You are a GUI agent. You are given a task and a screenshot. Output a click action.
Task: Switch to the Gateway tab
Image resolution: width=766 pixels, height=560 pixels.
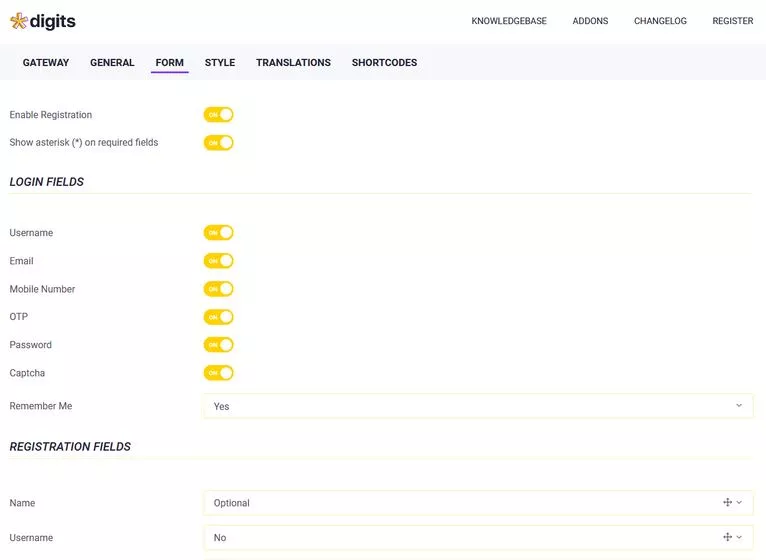46,62
